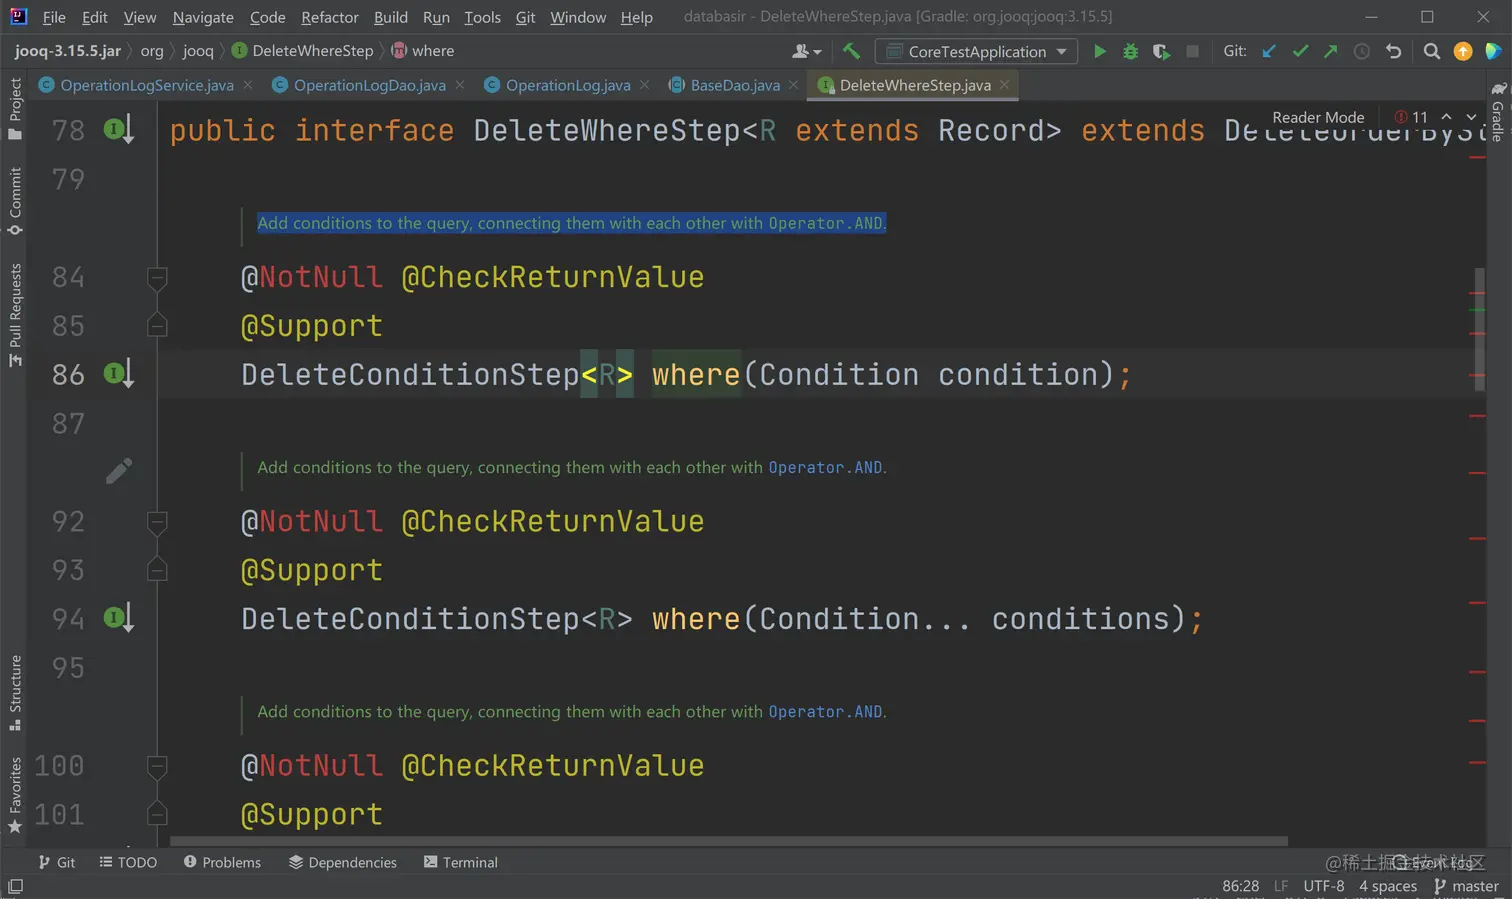Open the Structure tool window

[15, 692]
